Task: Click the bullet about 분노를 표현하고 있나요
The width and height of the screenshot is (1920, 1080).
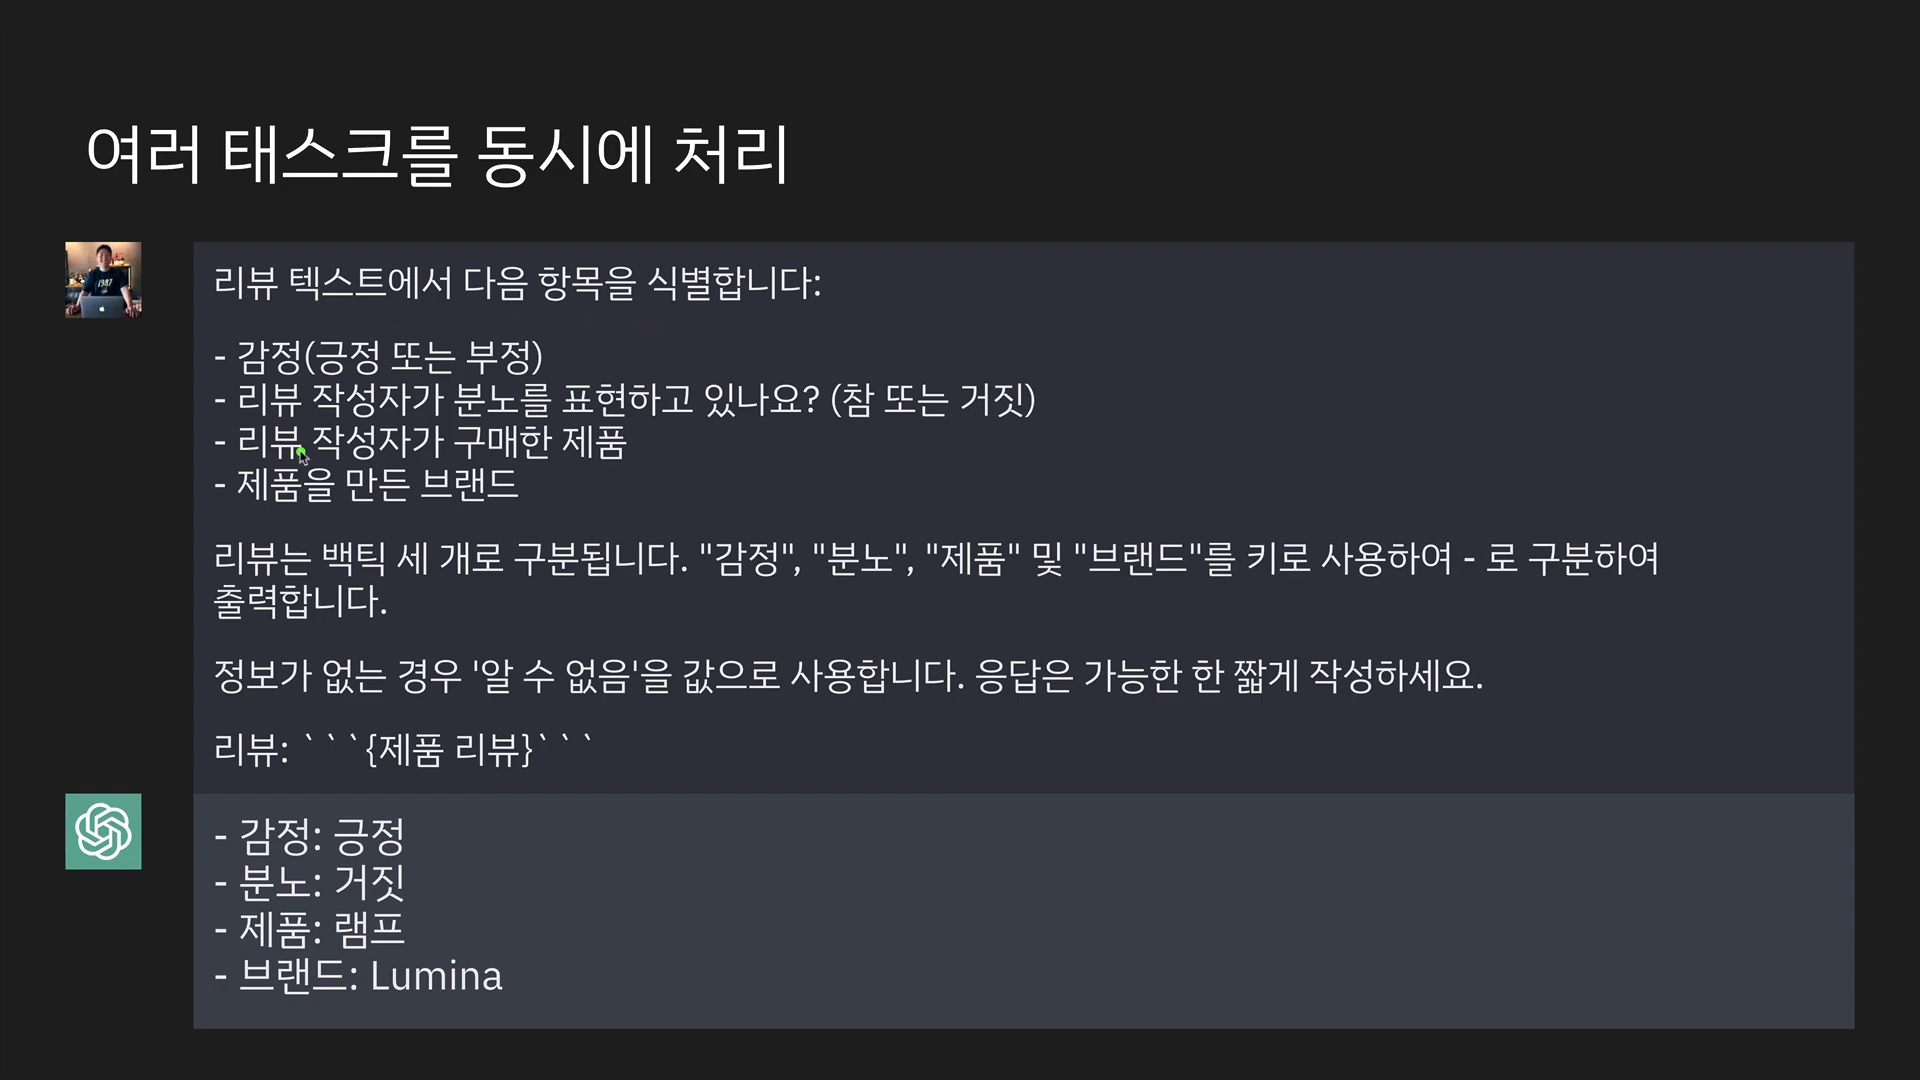Action: [624, 400]
